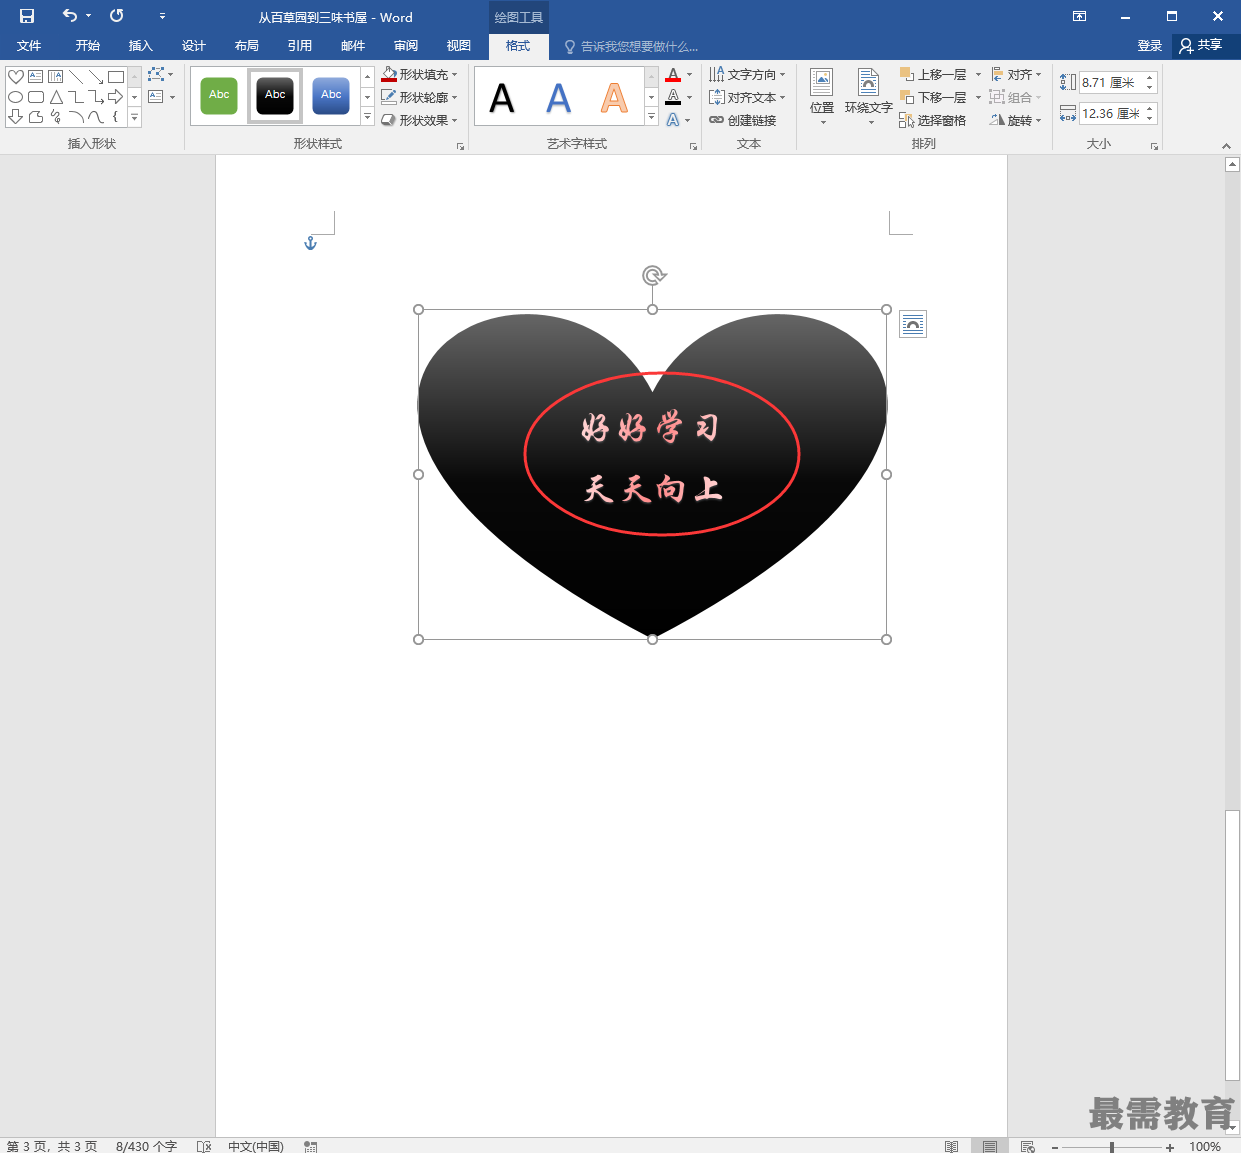Click the object anchor icon in the margin
The width and height of the screenshot is (1241, 1153).
coord(310,243)
